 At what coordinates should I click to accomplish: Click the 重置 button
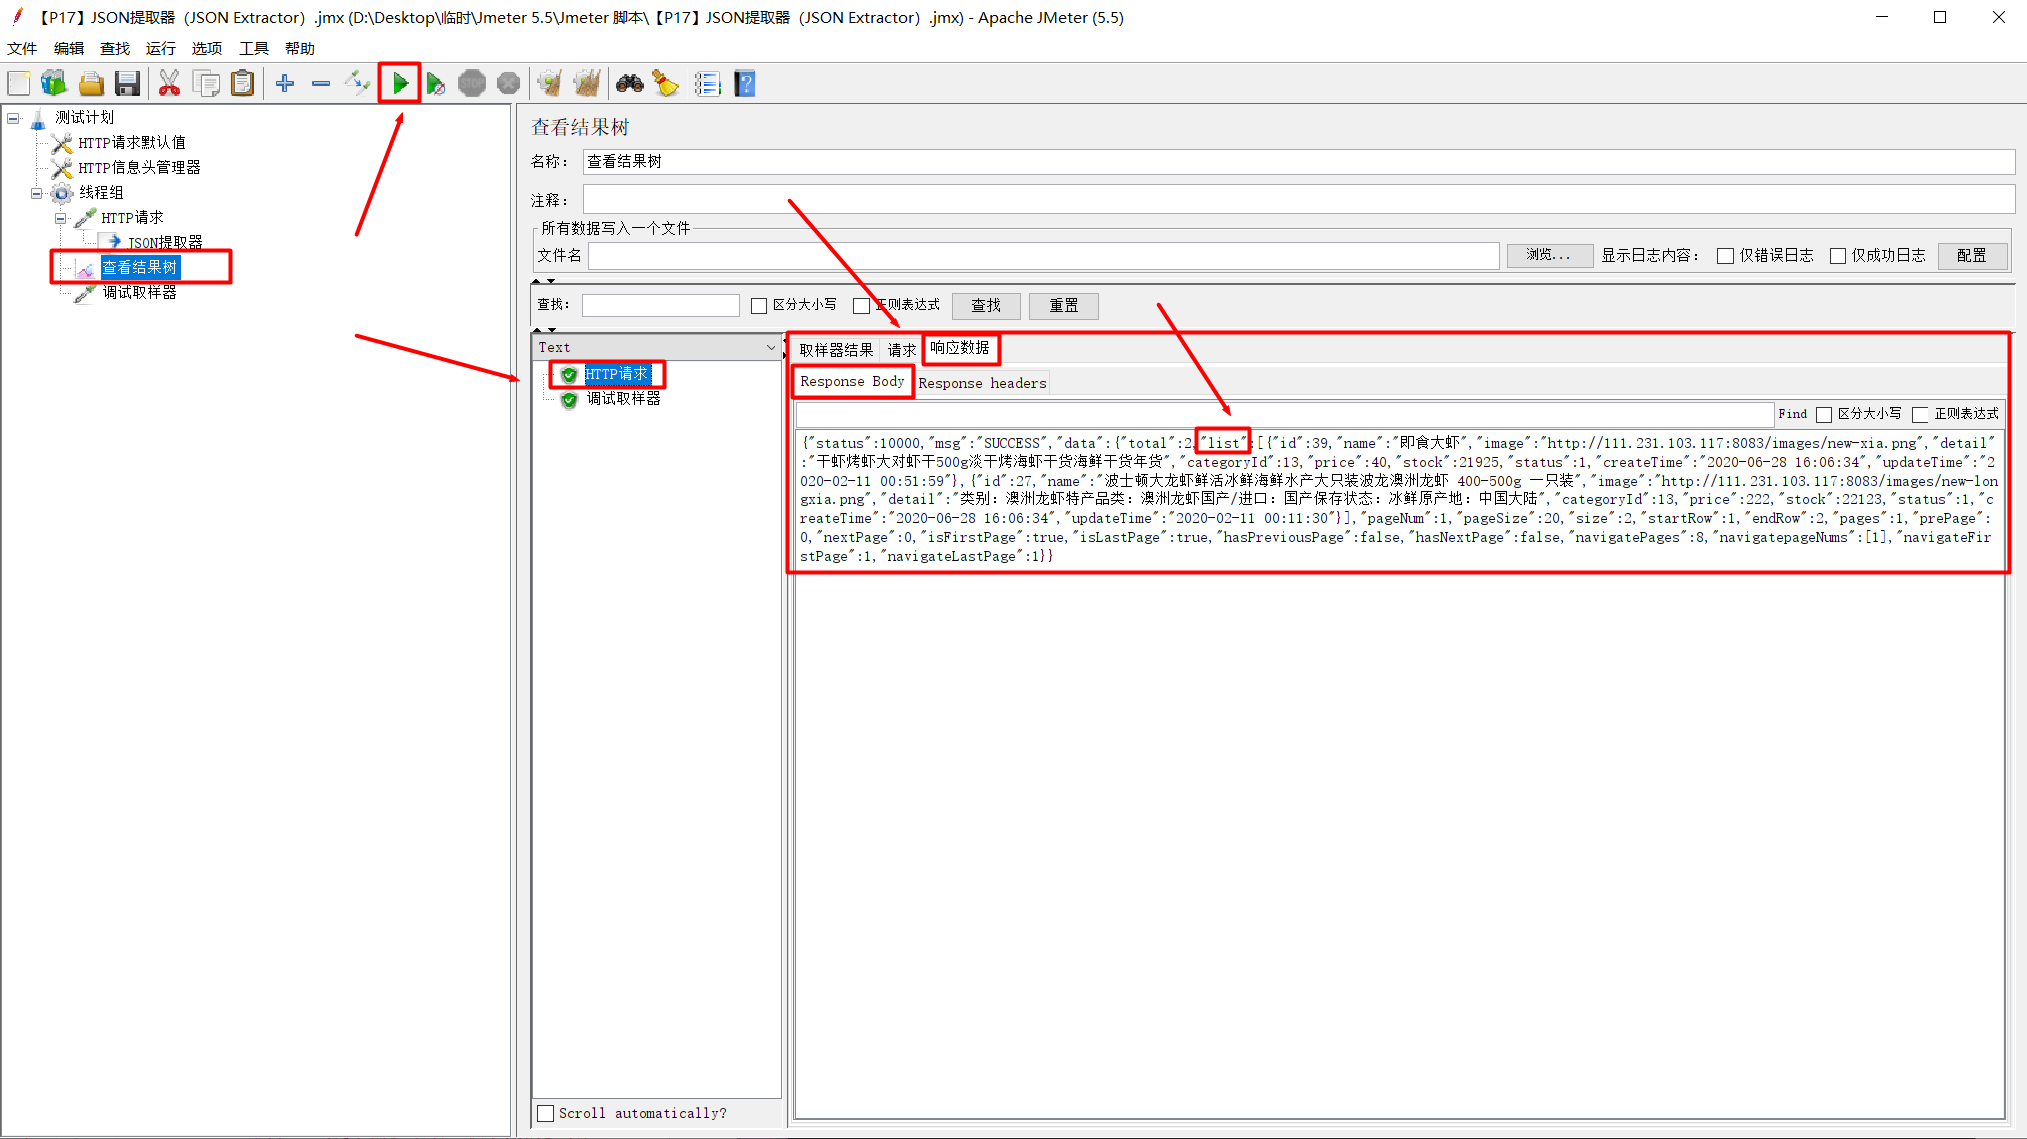[1064, 306]
